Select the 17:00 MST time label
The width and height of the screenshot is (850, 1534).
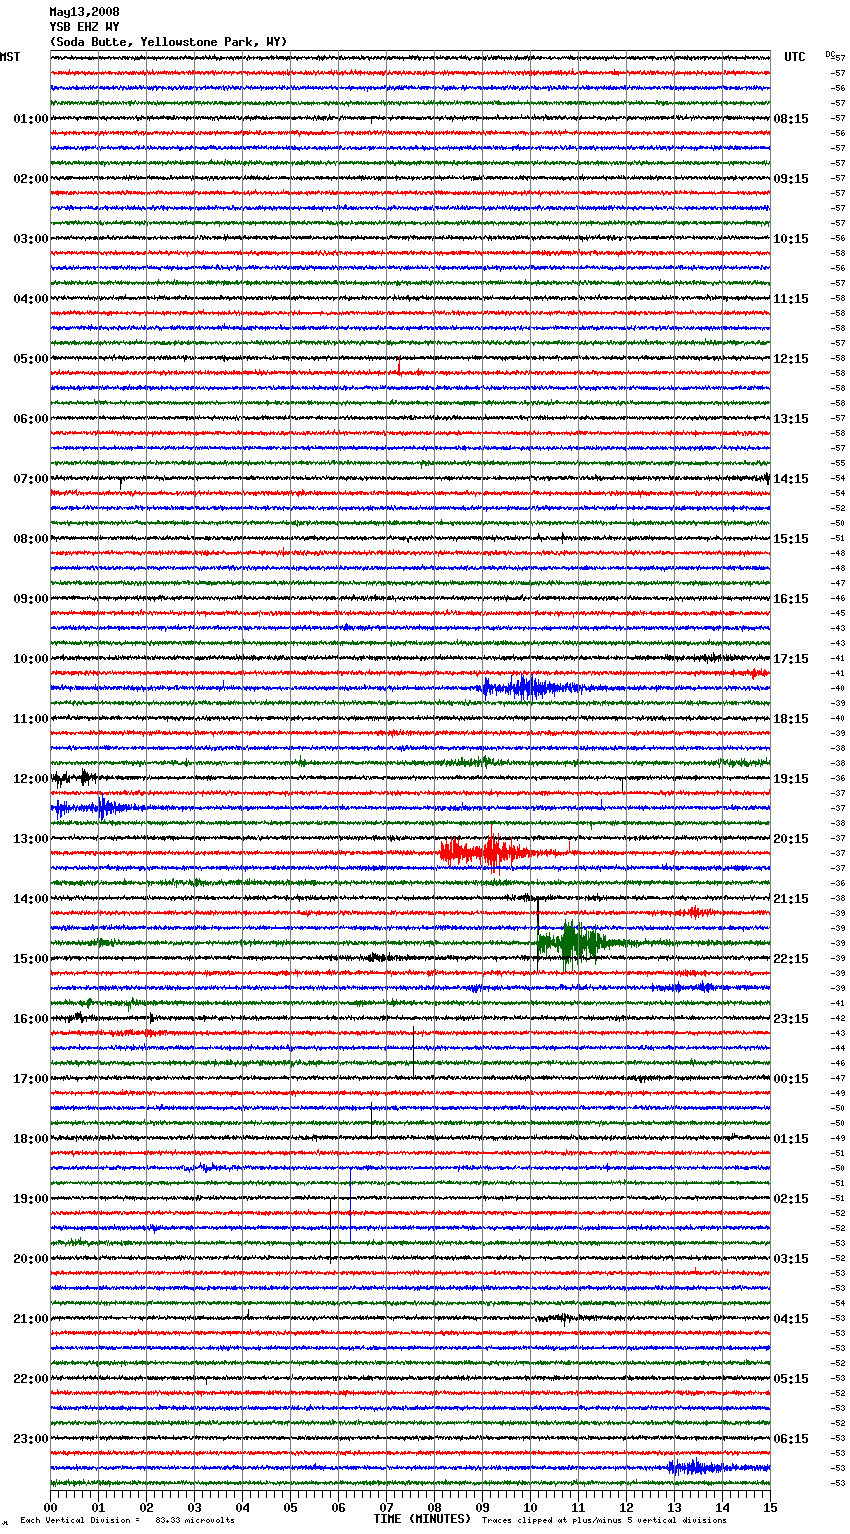pyautogui.click(x=30, y=1079)
